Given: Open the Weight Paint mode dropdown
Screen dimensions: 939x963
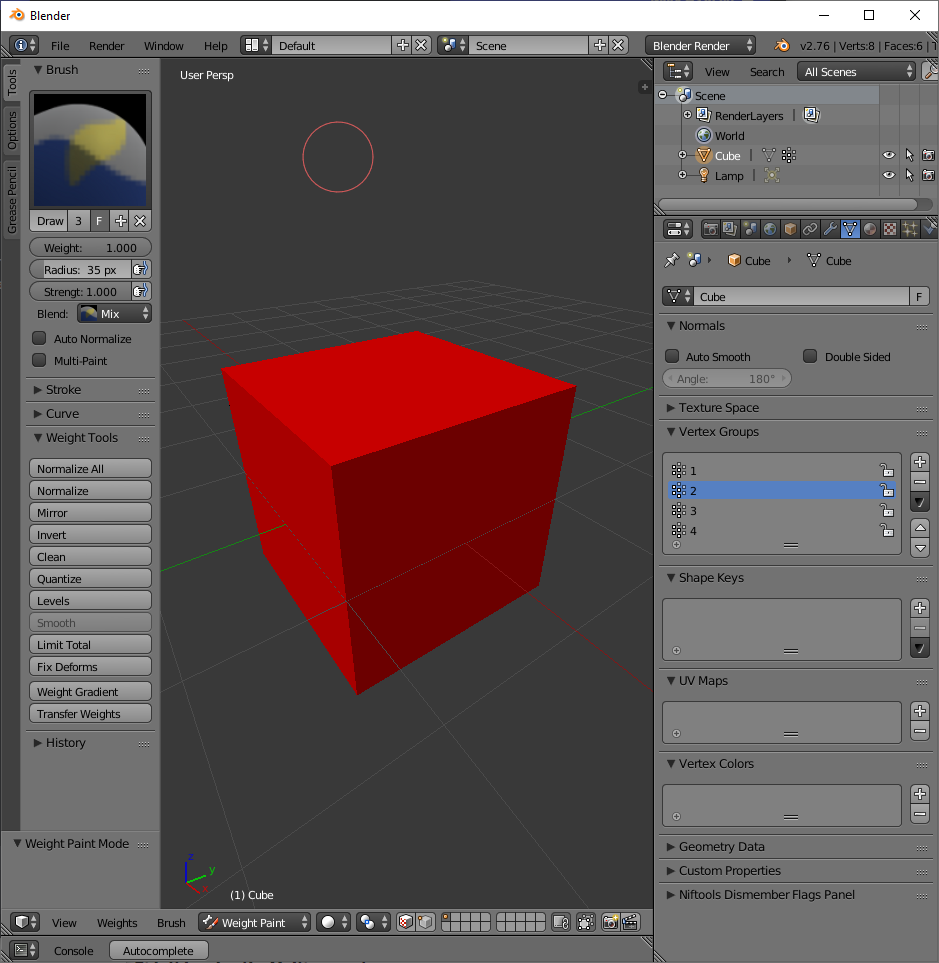Looking at the screenshot, I should pyautogui.click(x=254, y=922).
